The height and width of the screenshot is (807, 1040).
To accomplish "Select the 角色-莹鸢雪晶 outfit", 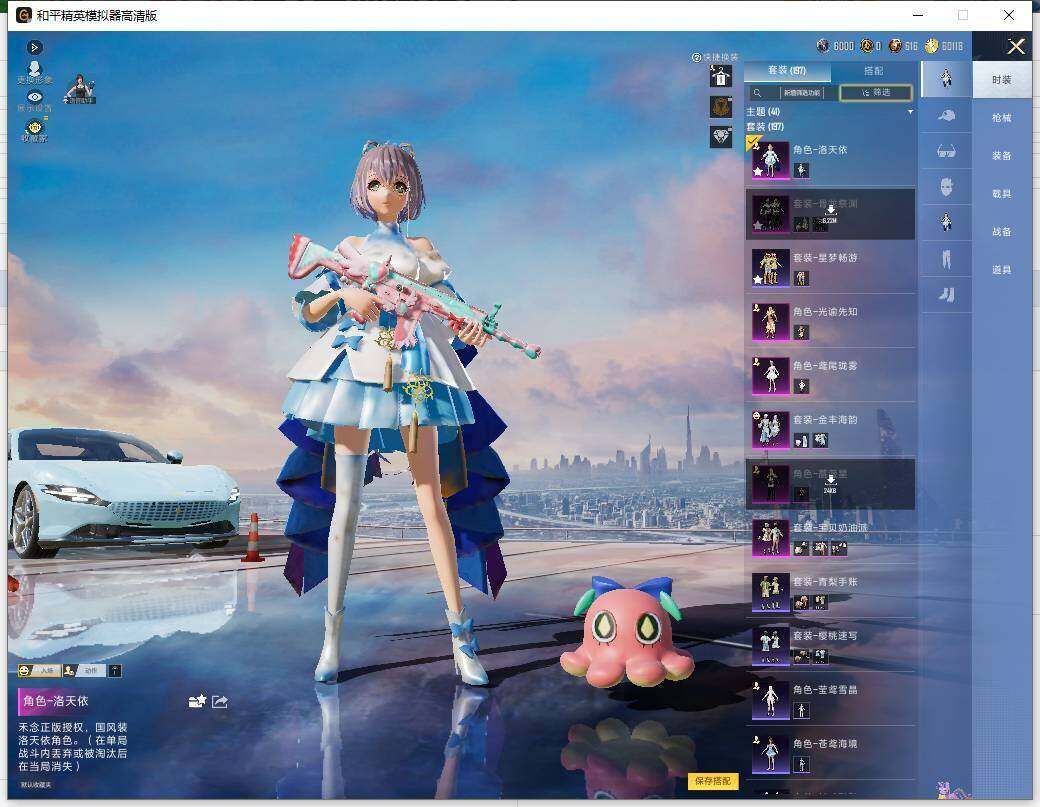I will 830,700.
